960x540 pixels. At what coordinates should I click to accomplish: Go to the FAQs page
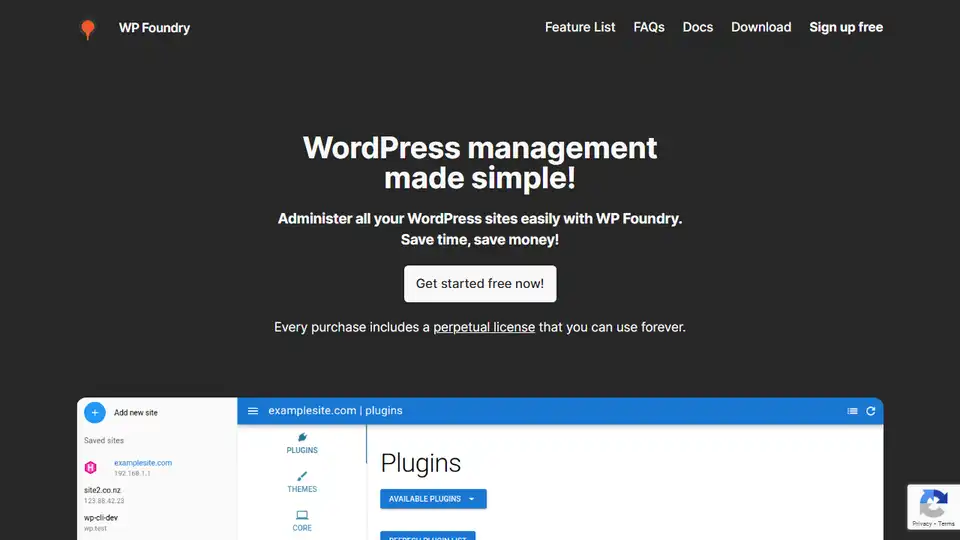pyautogui.click(x=649, y=27)
